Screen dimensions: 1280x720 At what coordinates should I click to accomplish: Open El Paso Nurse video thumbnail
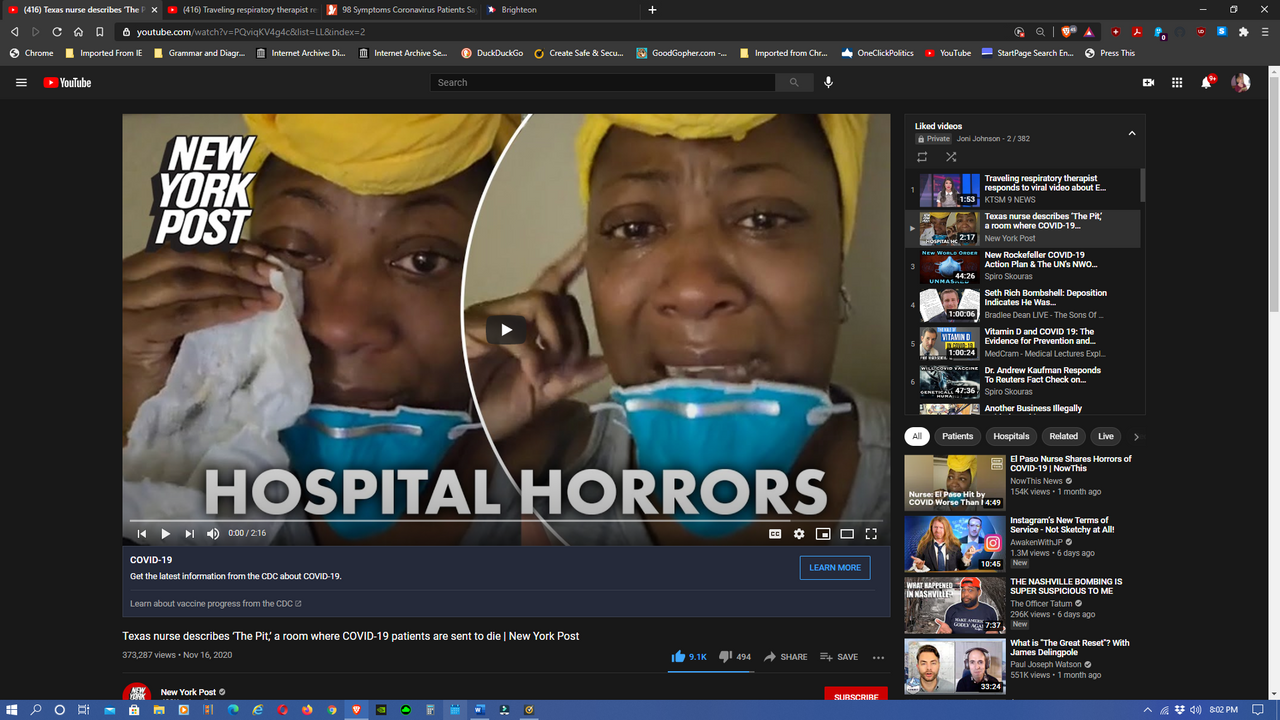pos(954,482)
